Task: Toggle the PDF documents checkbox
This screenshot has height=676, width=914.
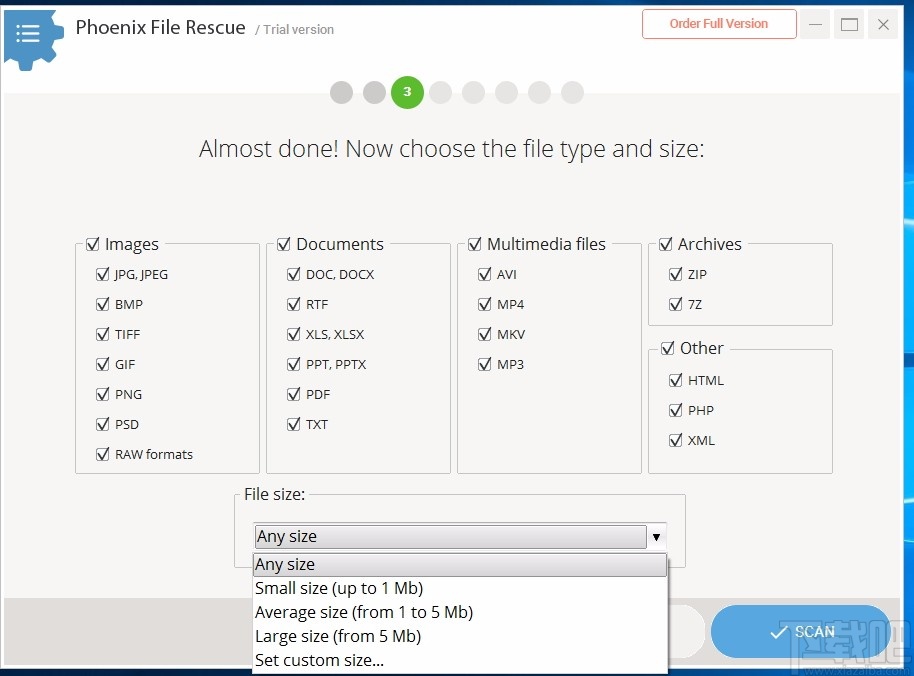Action: [294, 394]
